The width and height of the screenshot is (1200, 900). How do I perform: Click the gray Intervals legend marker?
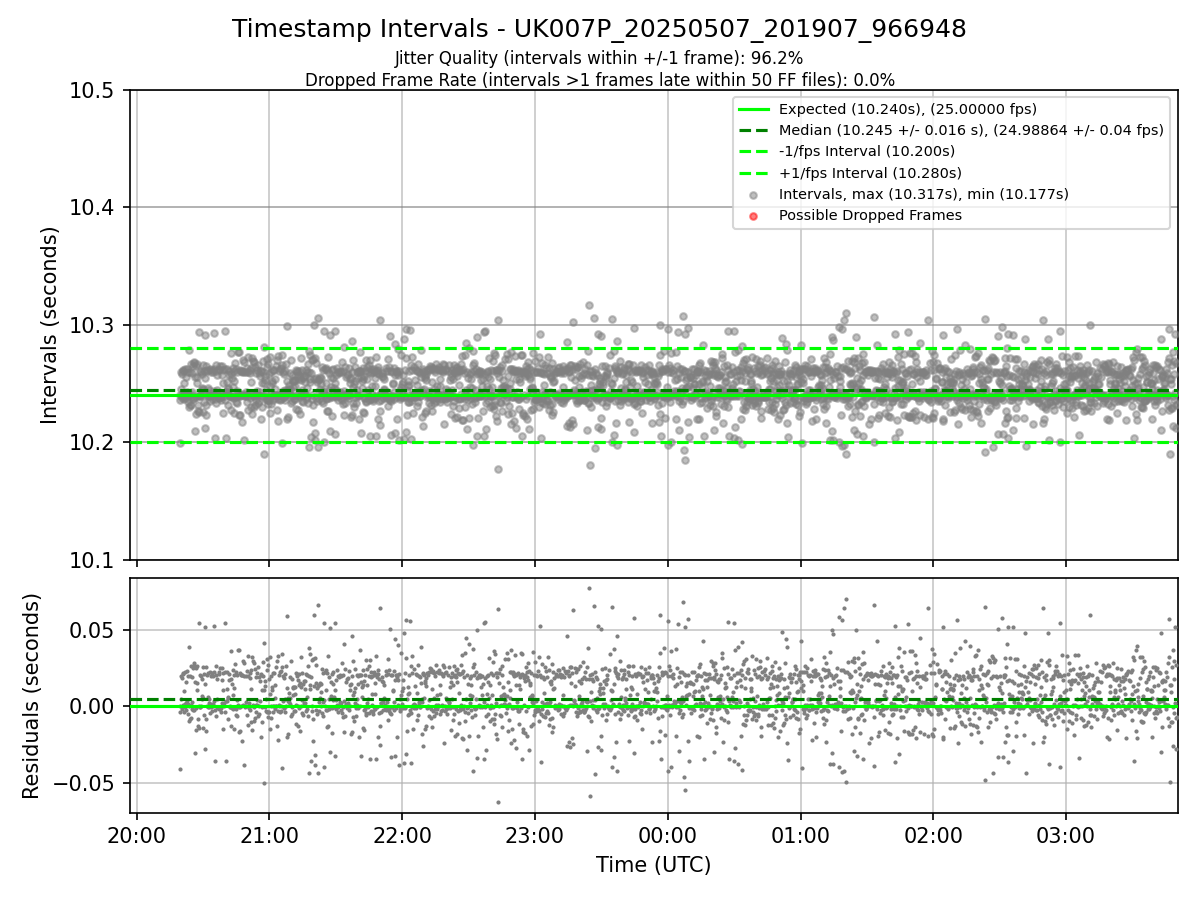coord(754,195)
